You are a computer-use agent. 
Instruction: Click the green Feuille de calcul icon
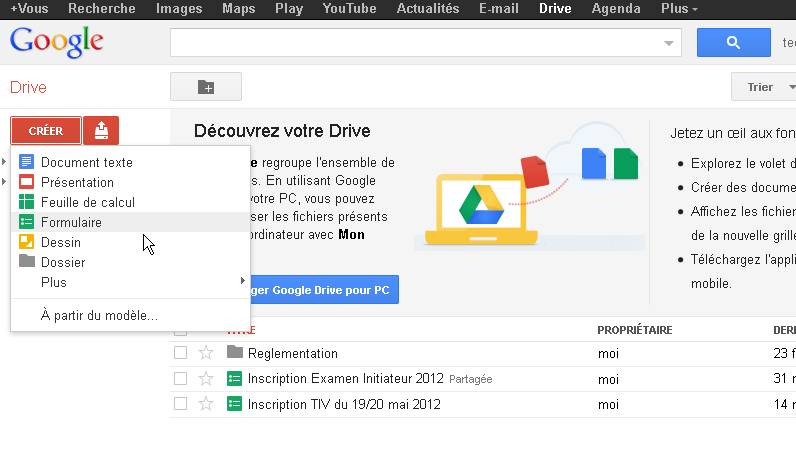[26, 202]
